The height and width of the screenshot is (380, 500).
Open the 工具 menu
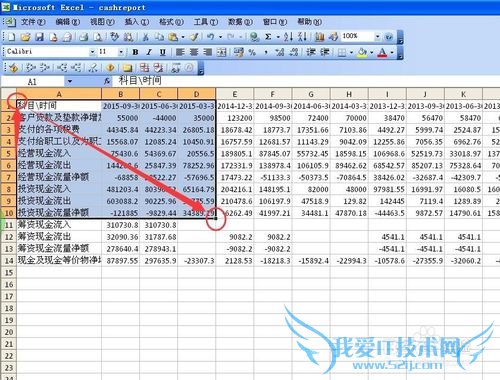point(206,22)
